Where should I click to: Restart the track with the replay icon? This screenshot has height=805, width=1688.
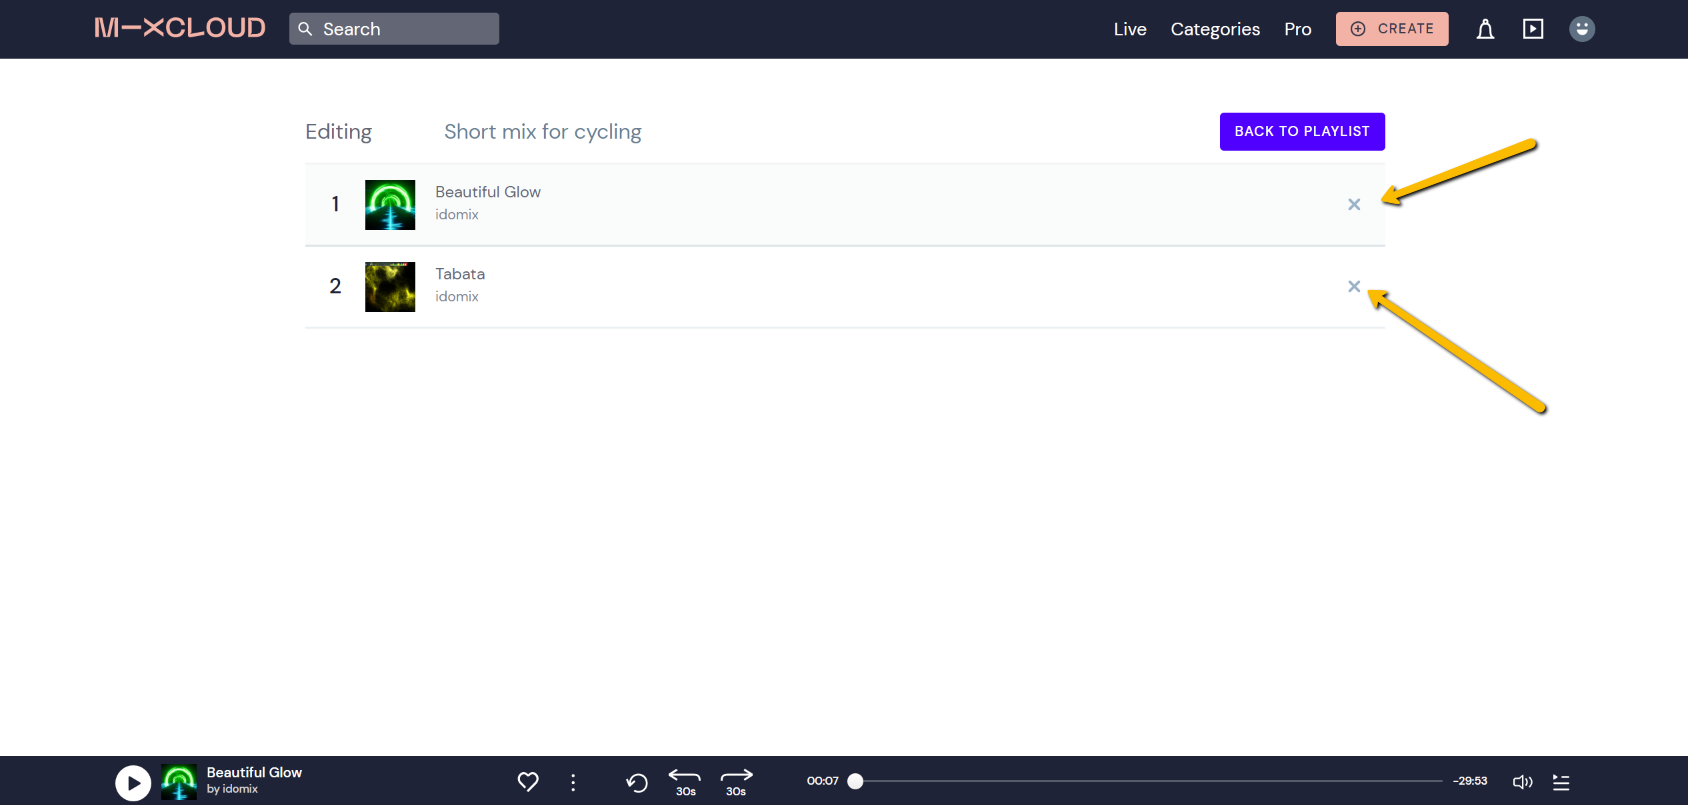[x=637, y=782]
